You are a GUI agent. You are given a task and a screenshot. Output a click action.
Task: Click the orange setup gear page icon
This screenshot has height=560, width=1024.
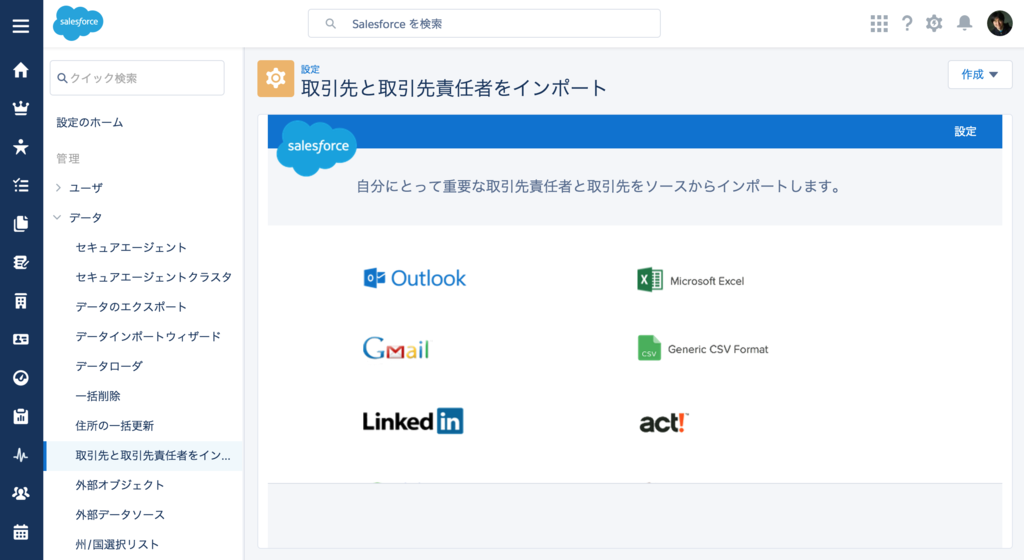[276, 78]
